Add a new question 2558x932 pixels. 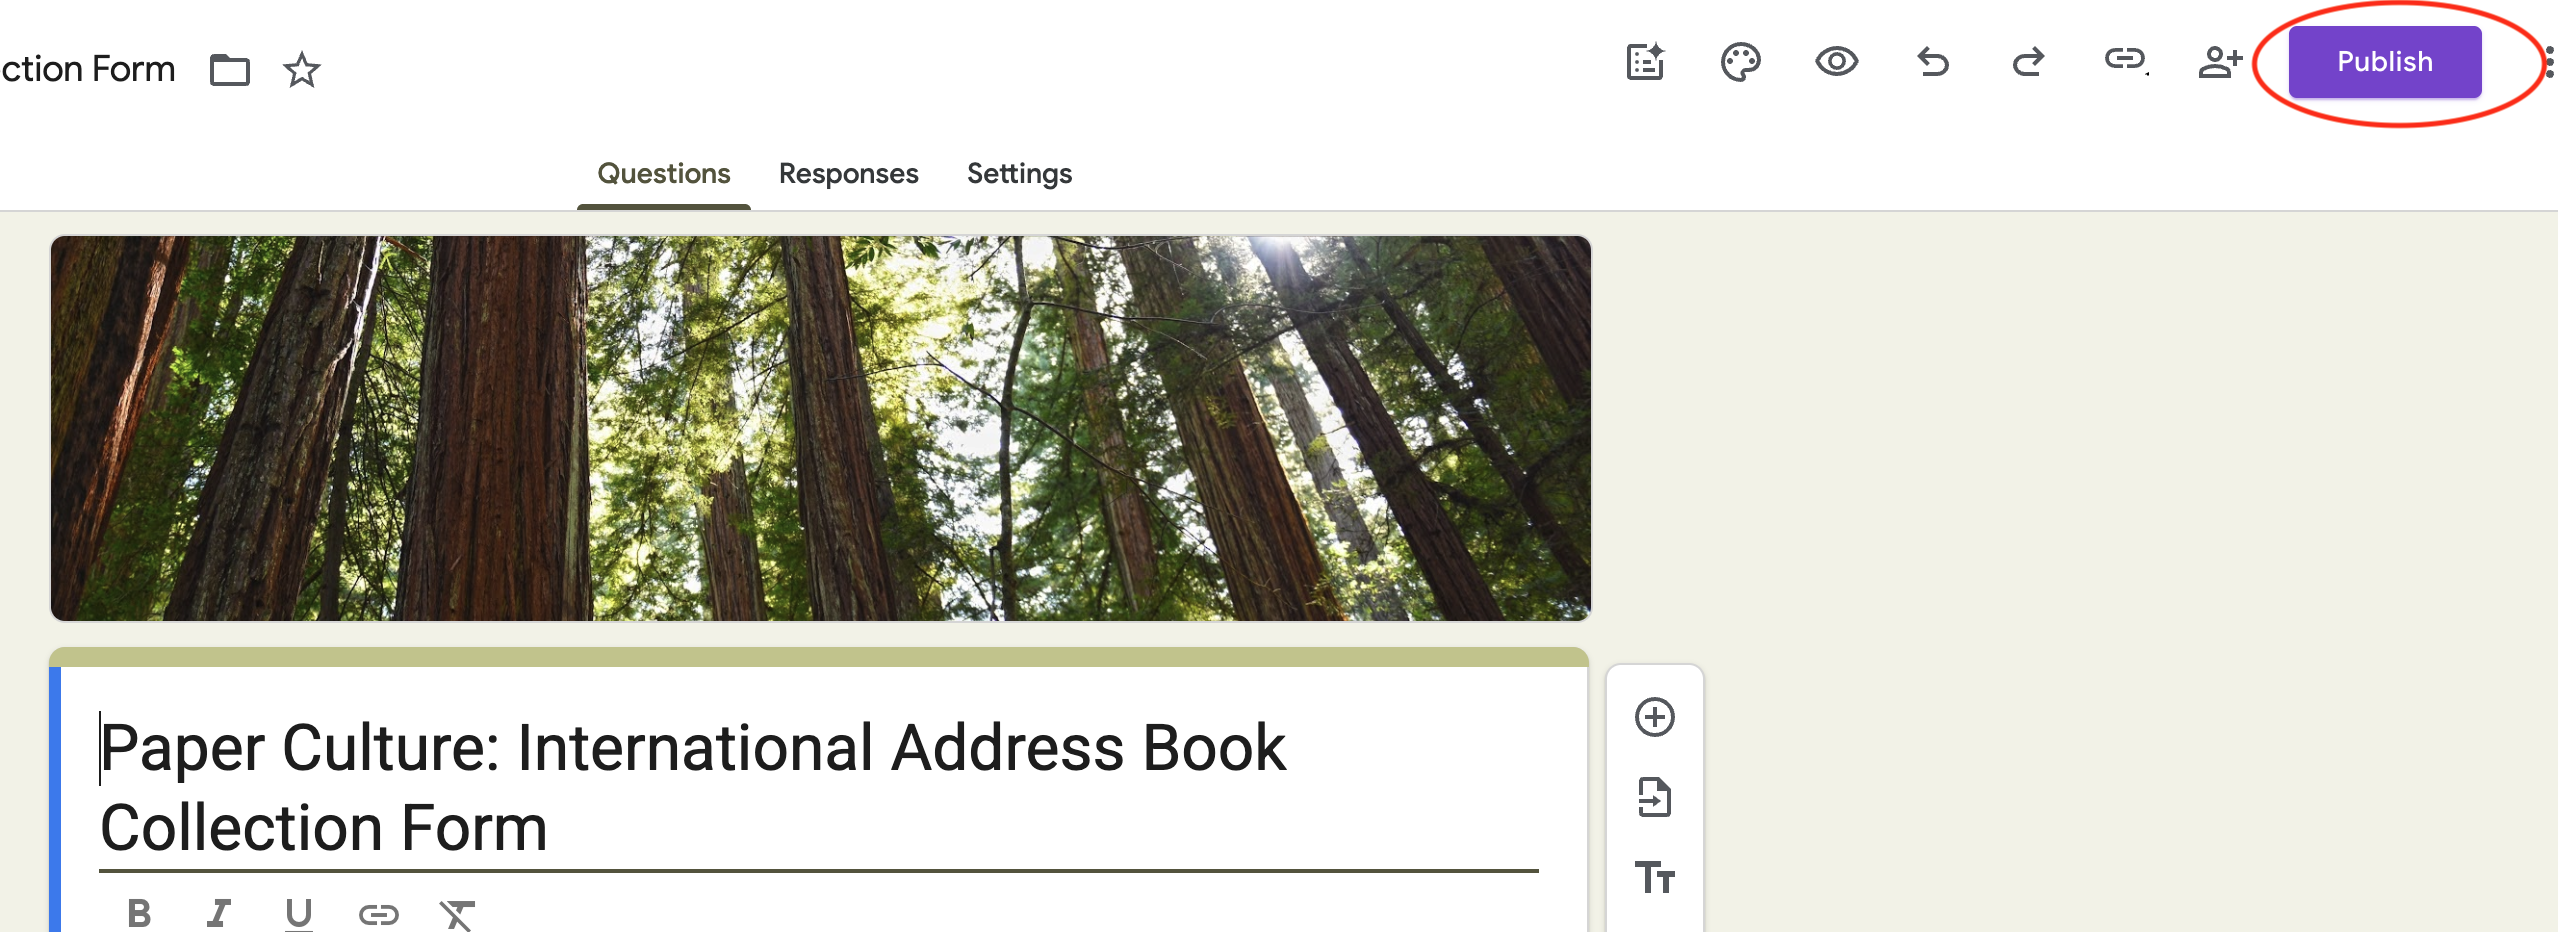point(1654,717)
